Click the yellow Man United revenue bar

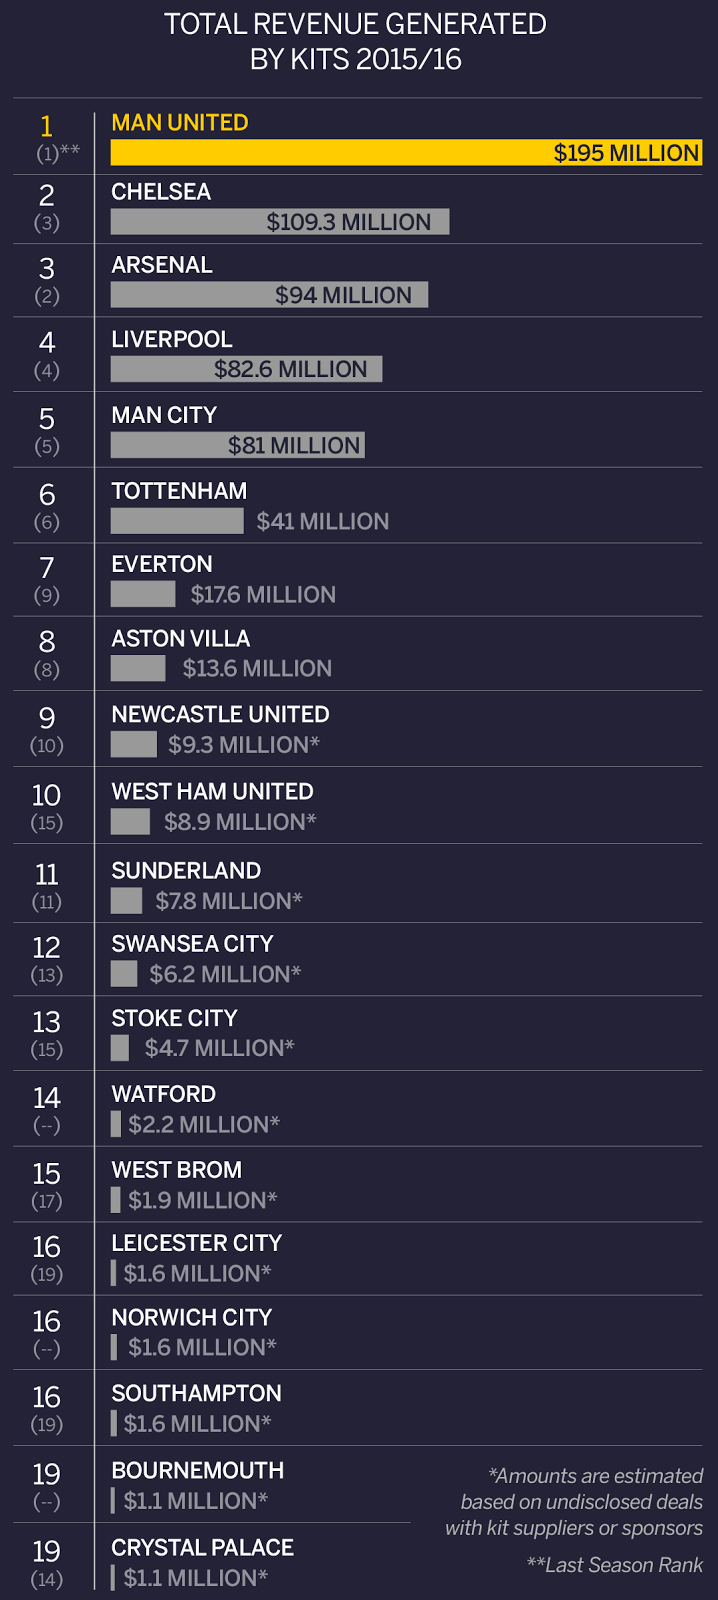coord(406,153)
